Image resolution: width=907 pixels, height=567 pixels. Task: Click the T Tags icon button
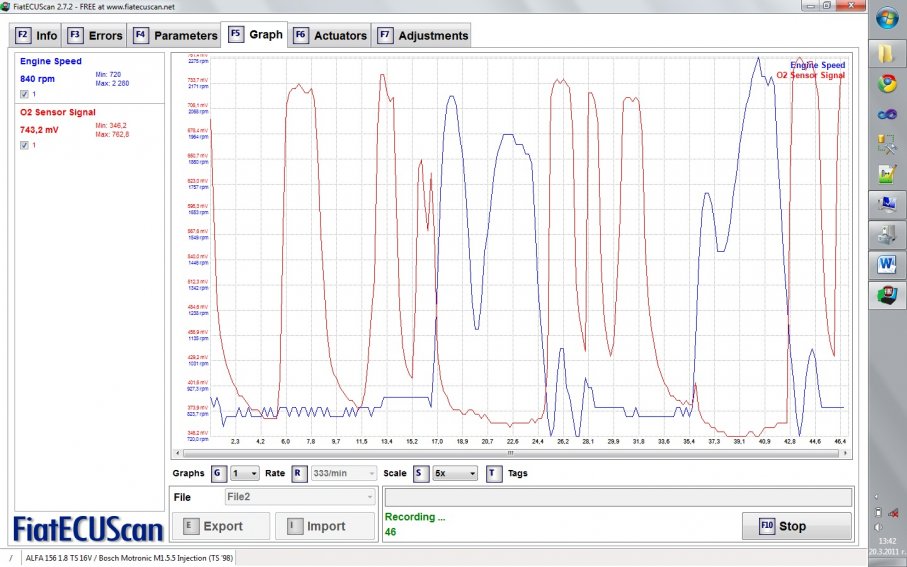click(x=494, y=473)
